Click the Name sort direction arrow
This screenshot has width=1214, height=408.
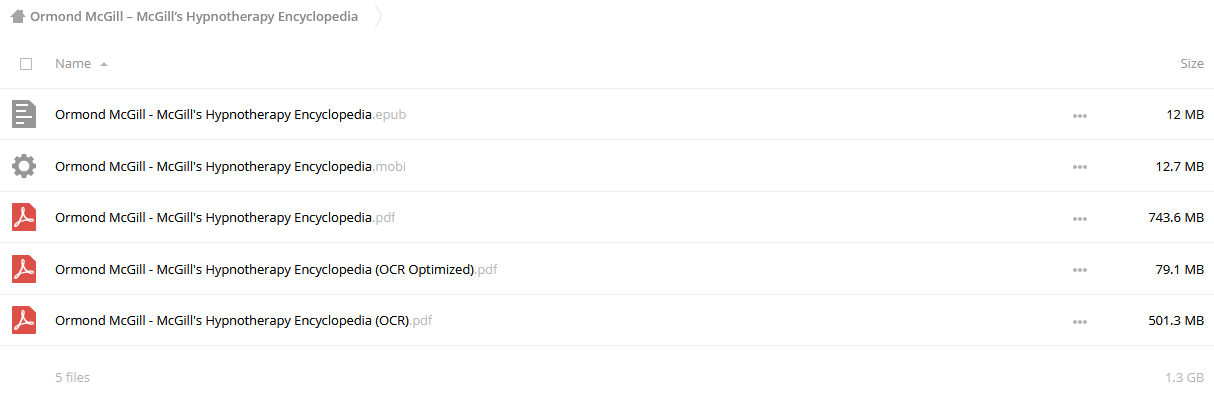[x=104, y=64]
